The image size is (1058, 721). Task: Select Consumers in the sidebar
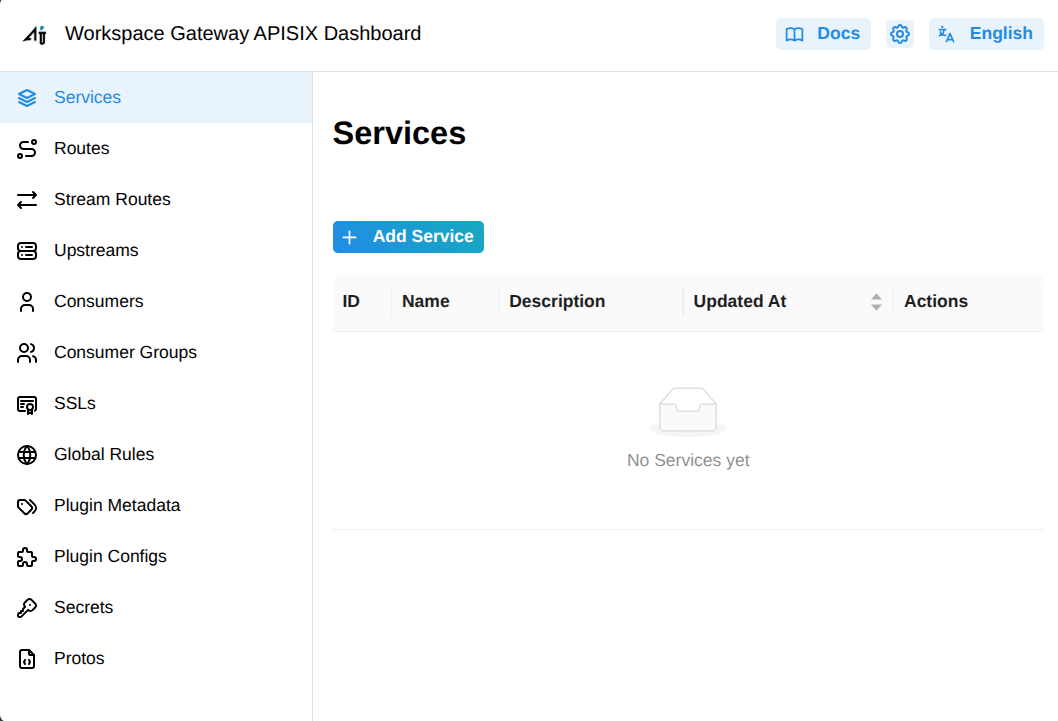point(156,301)
